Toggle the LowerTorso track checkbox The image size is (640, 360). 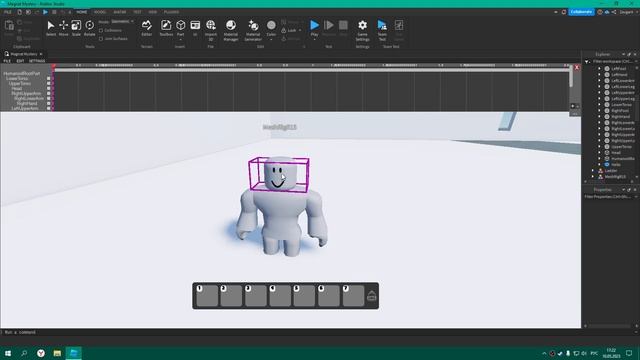click(x=49, y=78)
